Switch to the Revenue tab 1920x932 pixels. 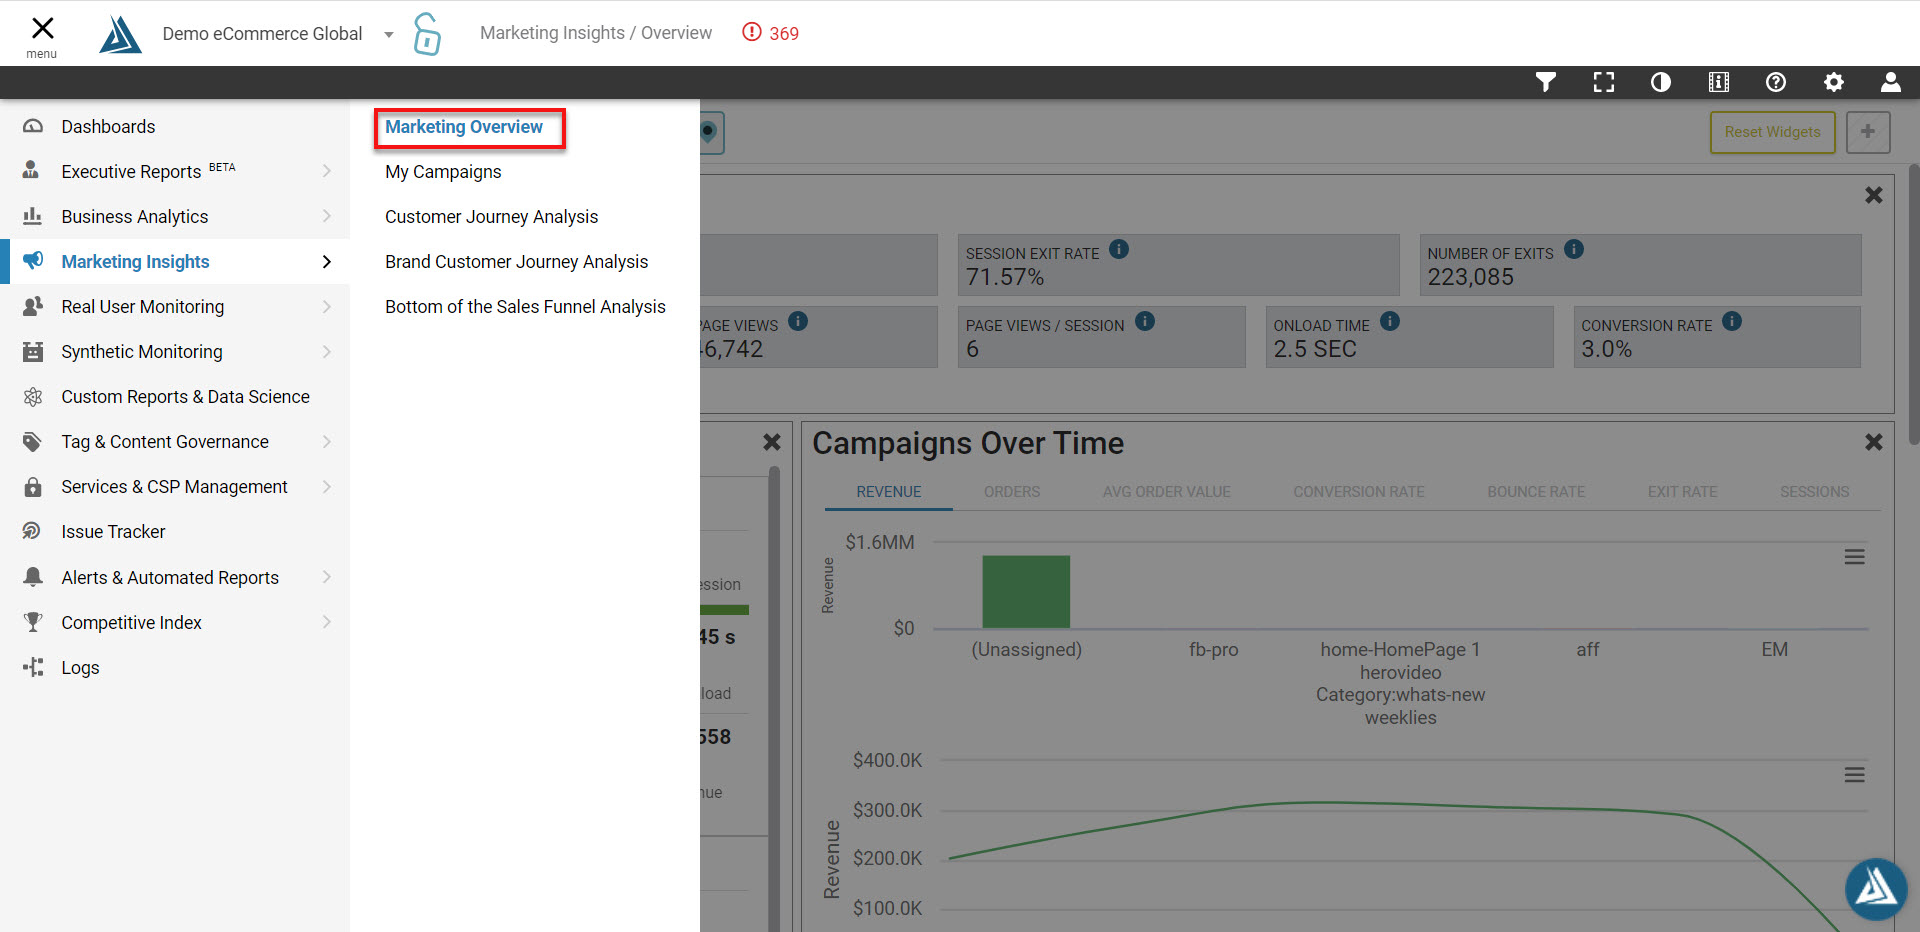point(889,492)
